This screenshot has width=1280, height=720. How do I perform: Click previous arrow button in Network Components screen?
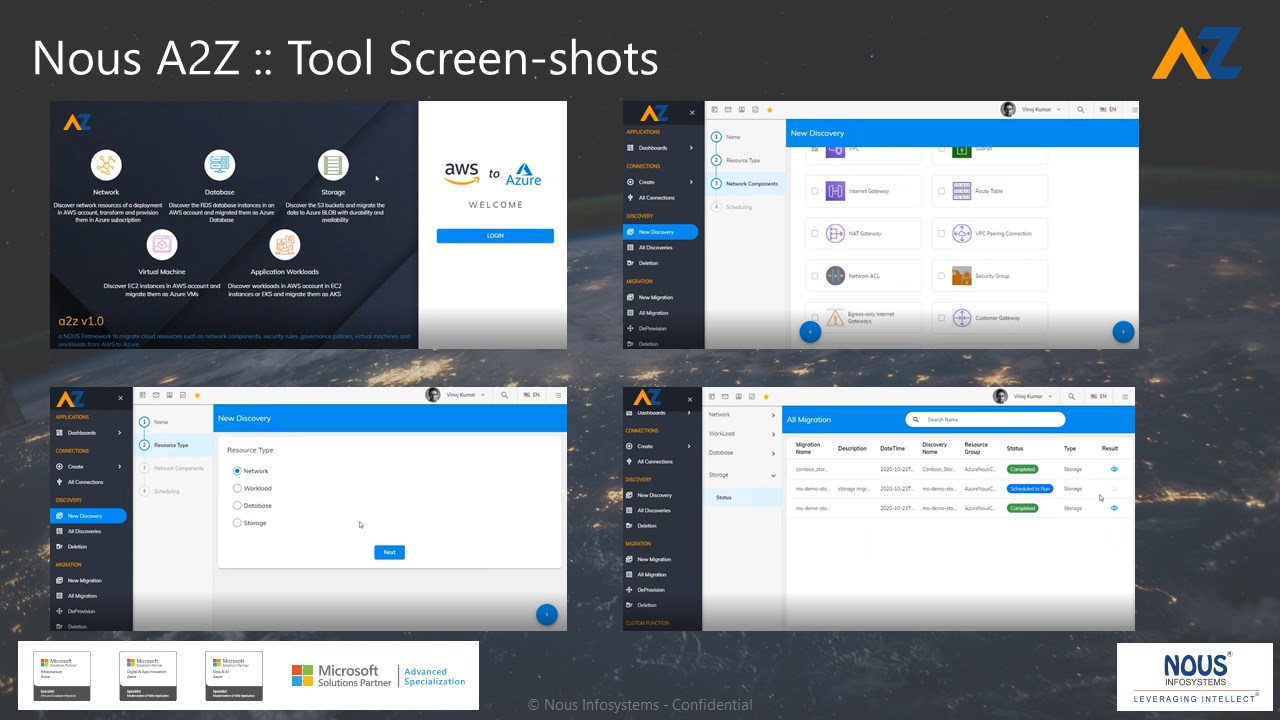point(810,332)
